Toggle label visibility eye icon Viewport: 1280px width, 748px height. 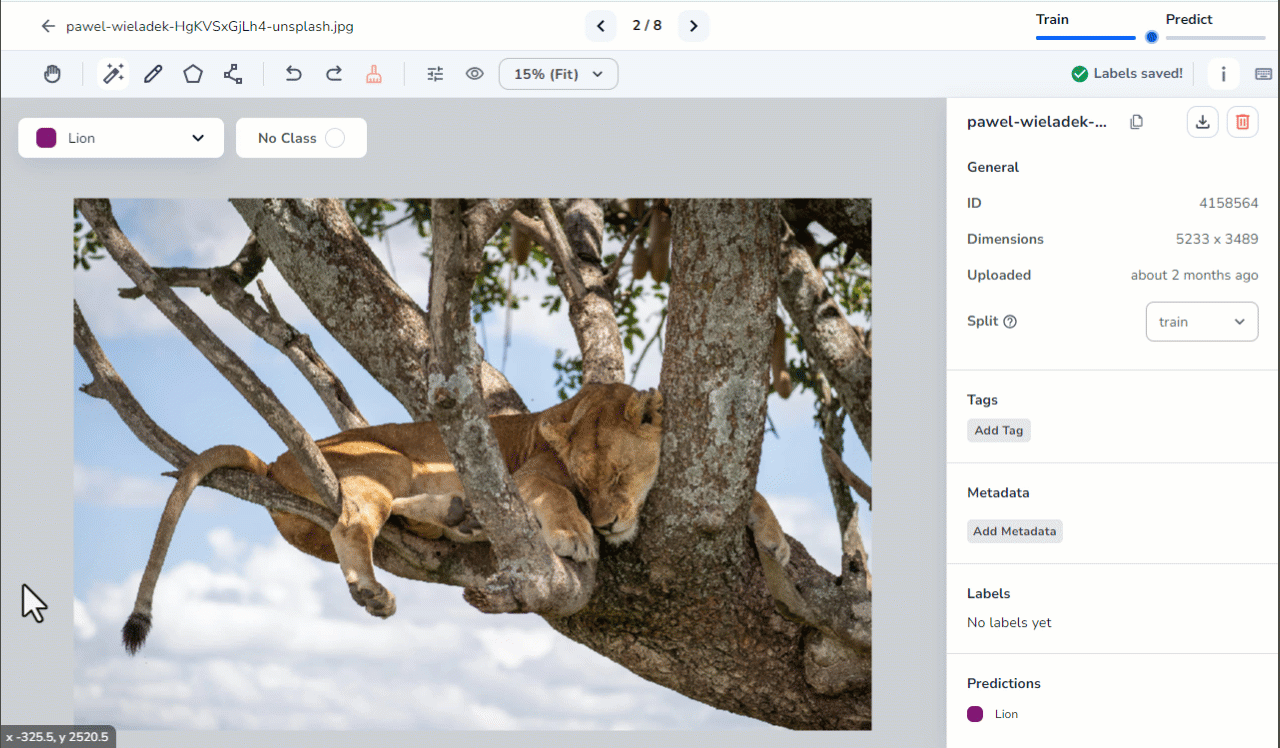click(x=475, y=74)
